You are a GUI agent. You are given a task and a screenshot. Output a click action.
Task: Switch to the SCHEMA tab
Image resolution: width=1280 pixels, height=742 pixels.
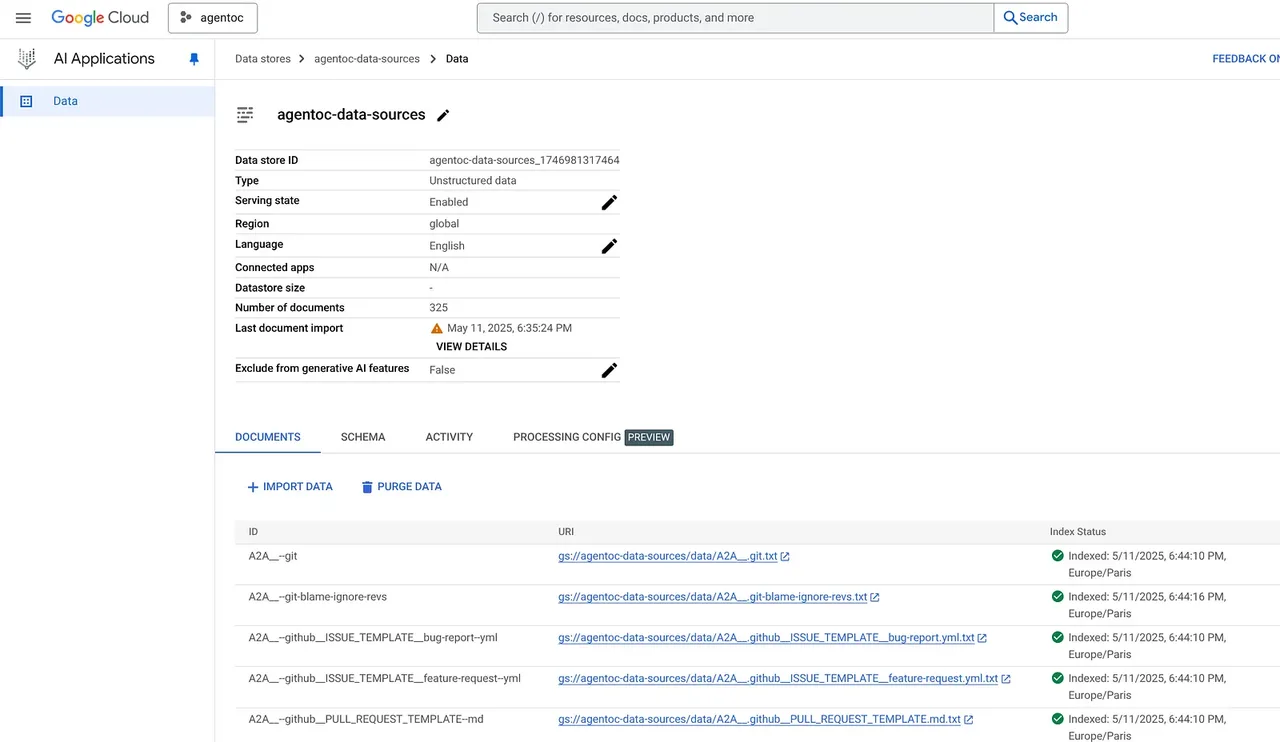[x=363, y=437]
